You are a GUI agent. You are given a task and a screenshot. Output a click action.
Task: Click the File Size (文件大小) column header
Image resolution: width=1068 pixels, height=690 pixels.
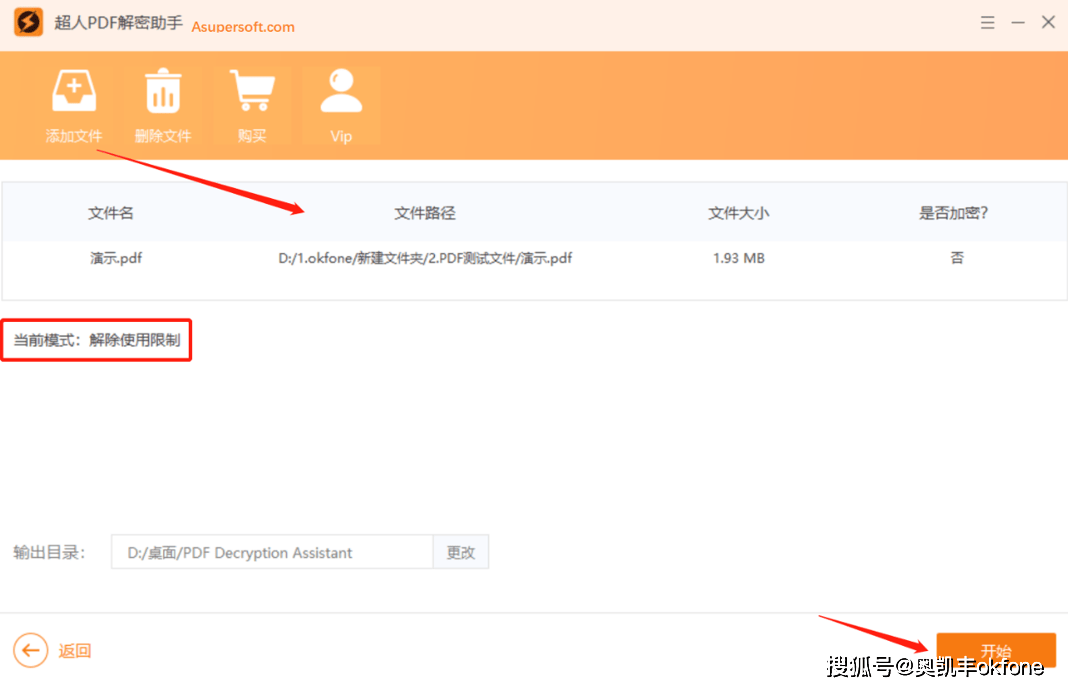point(739,213)
